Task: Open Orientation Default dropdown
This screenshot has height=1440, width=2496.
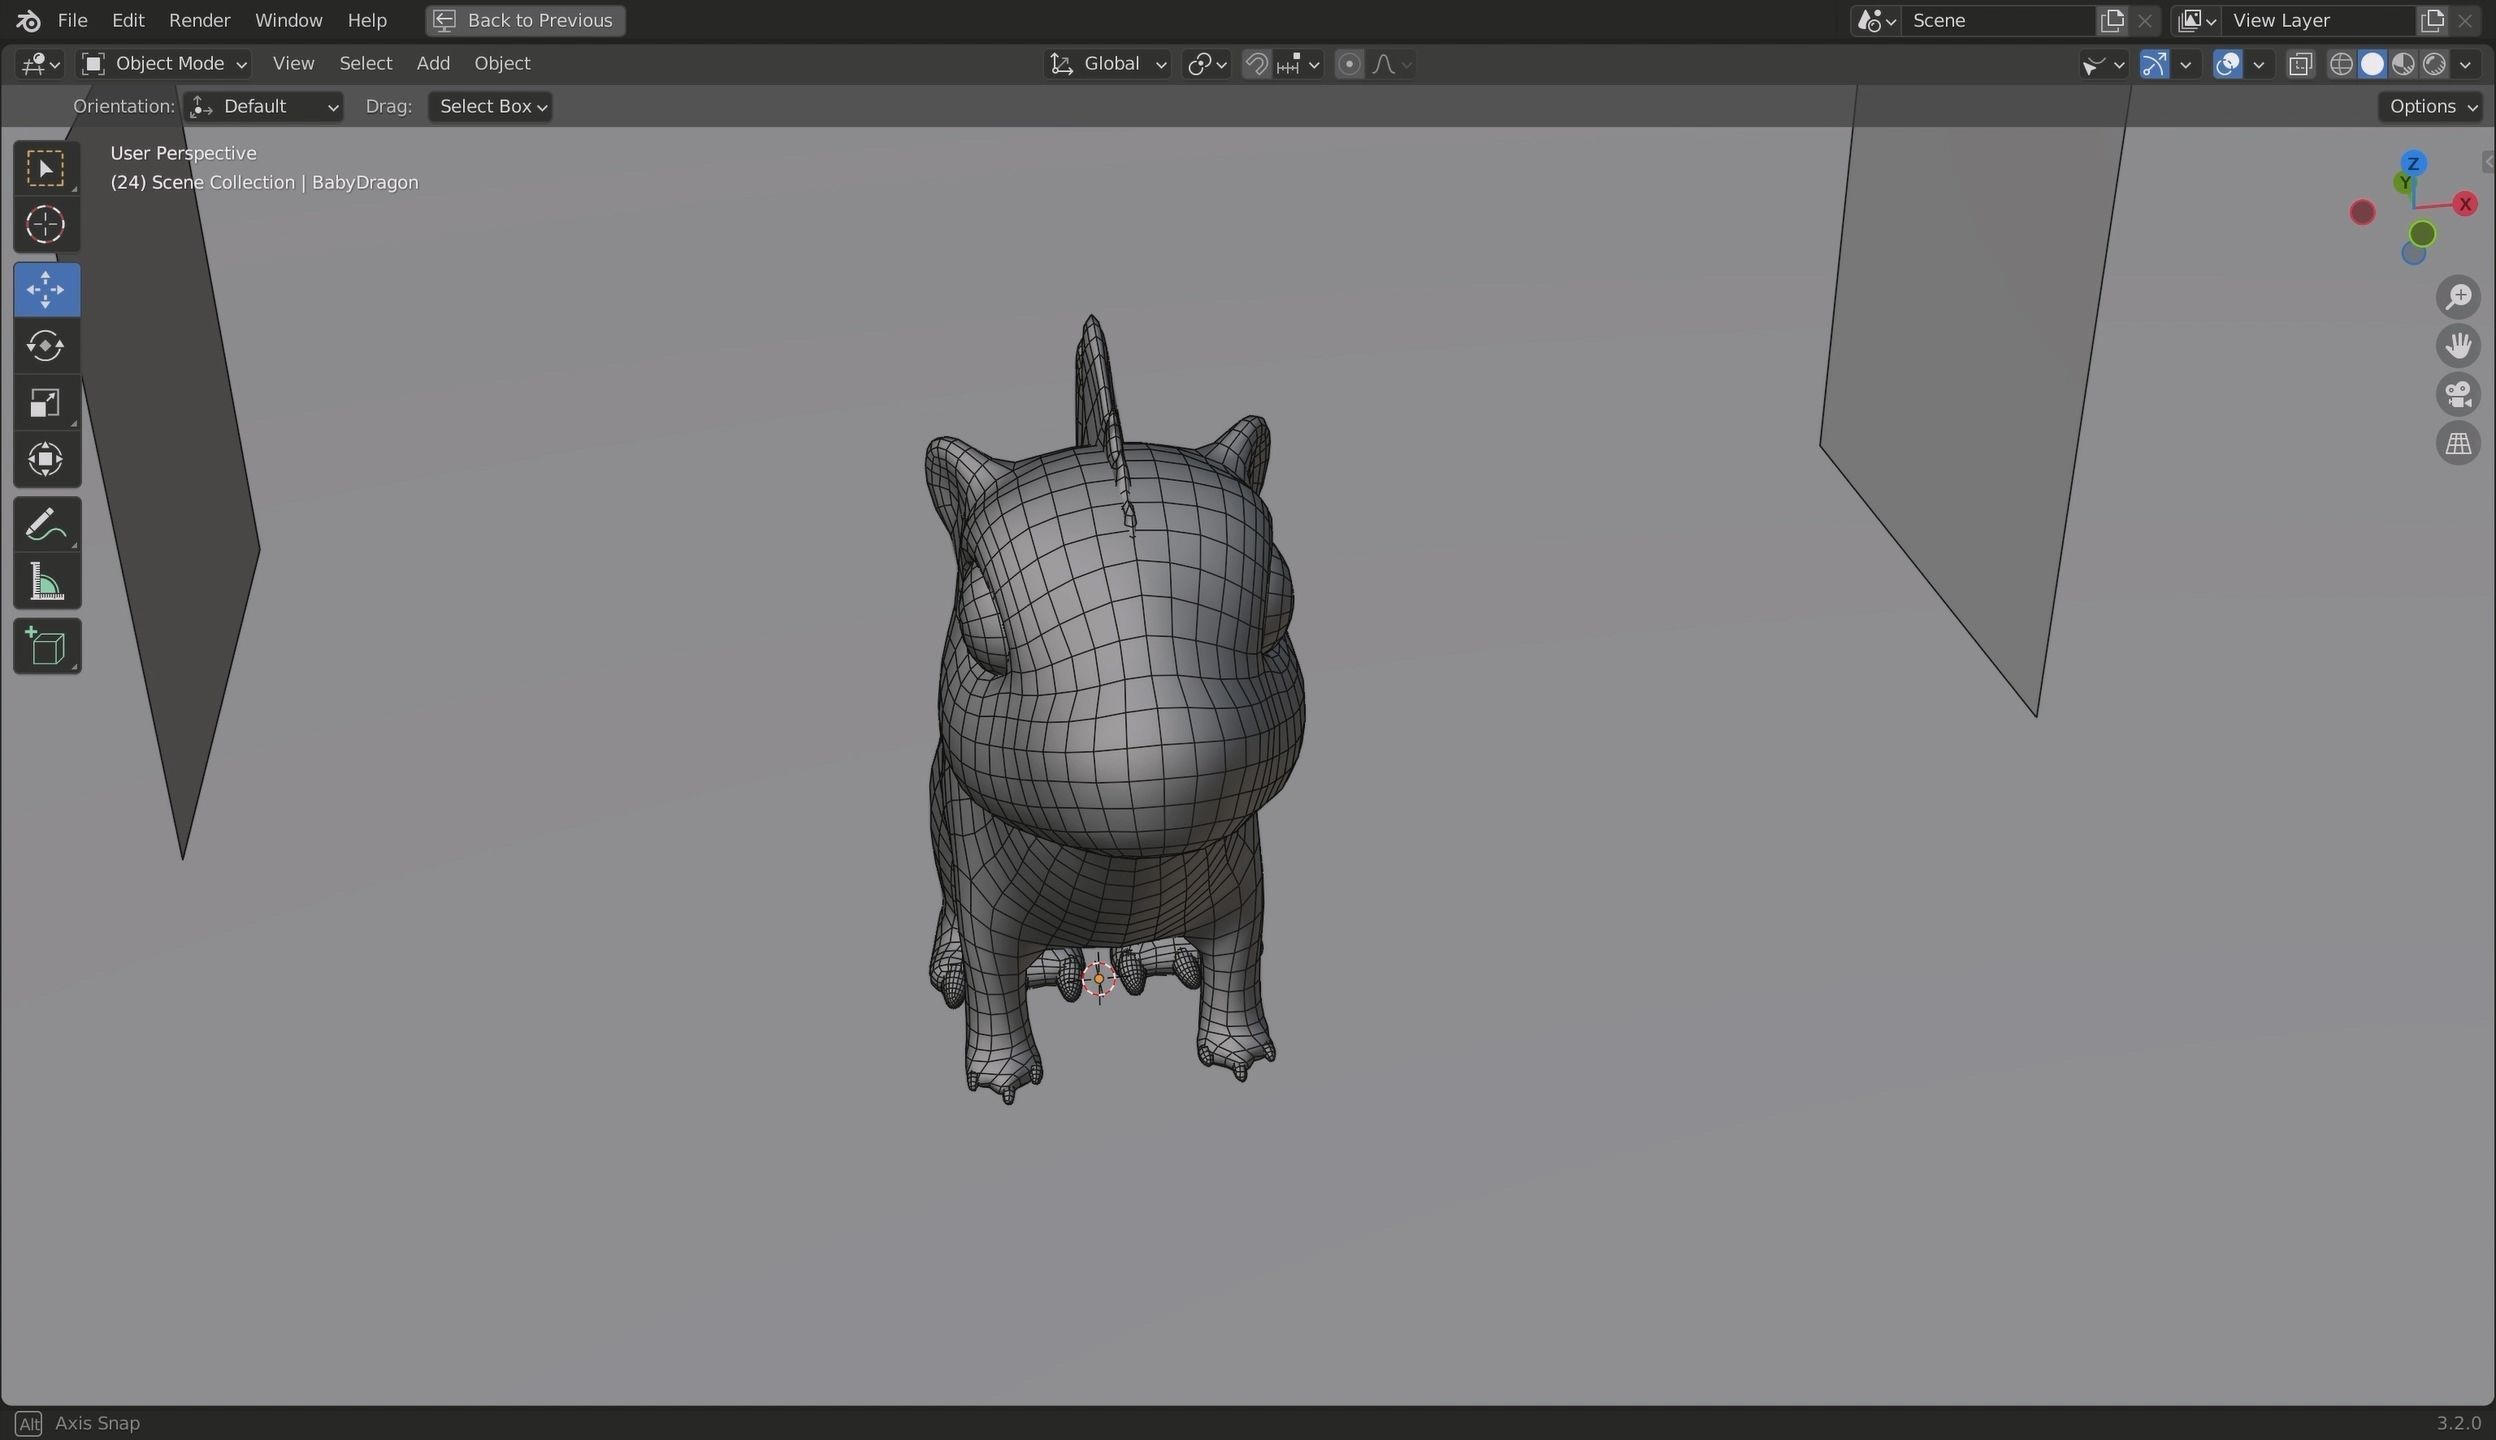Action: [263, 107]
